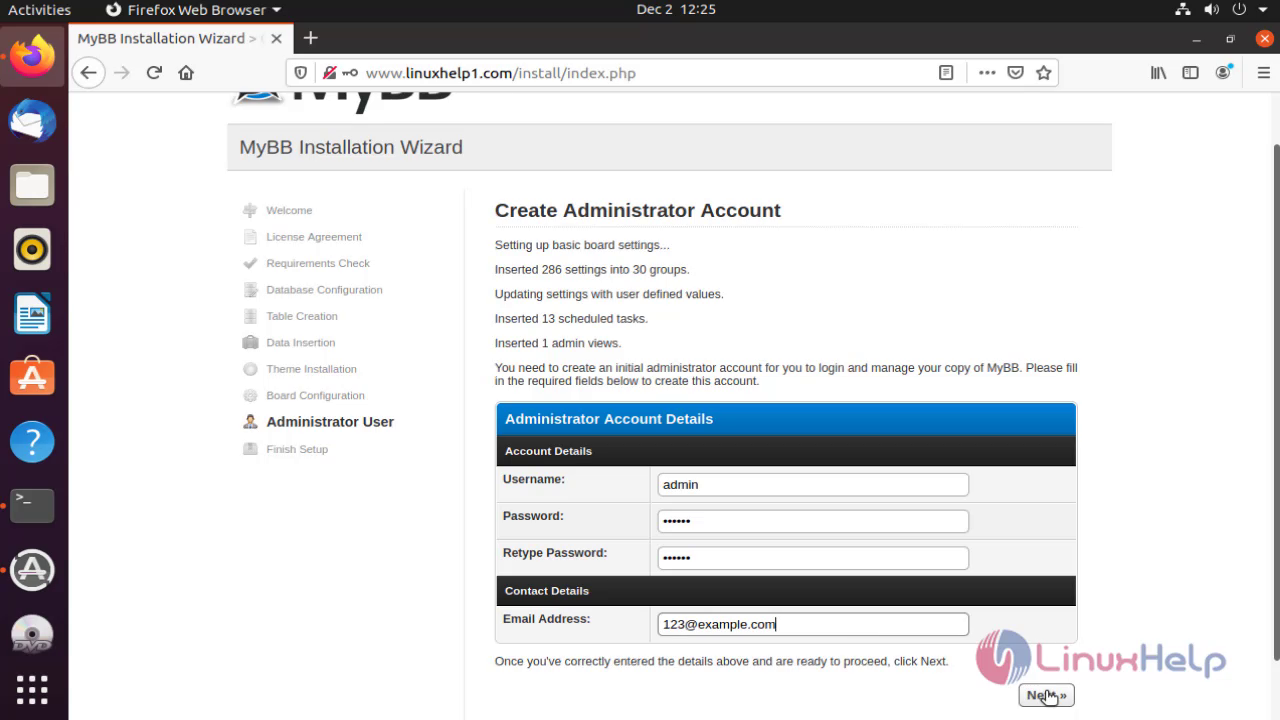Click Requirements Check step
Viewport: 1280px width, 720px height.
click(x=318, y=264)
